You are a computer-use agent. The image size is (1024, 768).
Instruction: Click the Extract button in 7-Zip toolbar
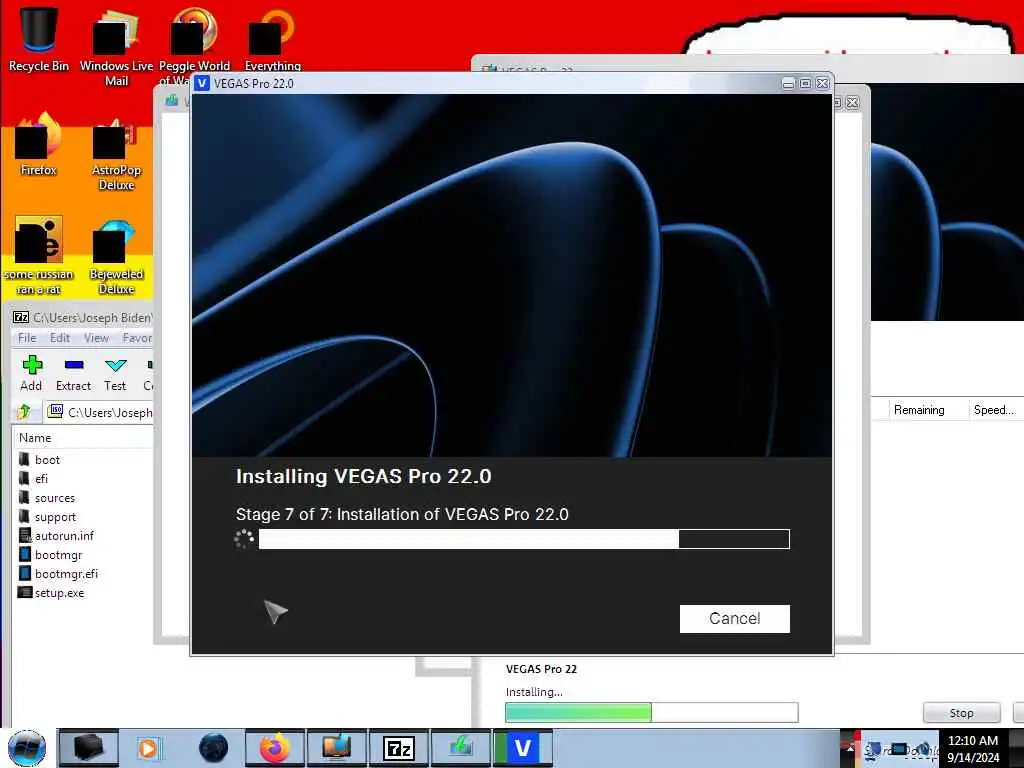[x=73, y=374]
